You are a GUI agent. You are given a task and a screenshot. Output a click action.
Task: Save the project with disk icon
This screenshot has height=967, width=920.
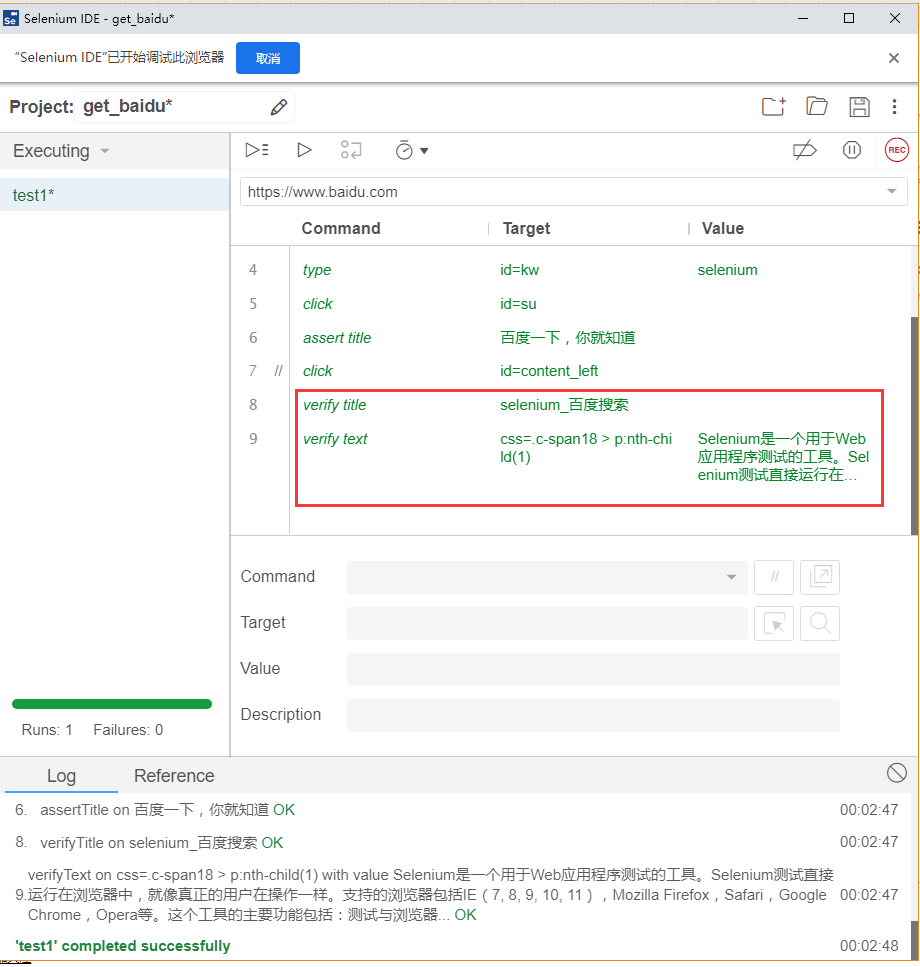[x=860, y=107]
